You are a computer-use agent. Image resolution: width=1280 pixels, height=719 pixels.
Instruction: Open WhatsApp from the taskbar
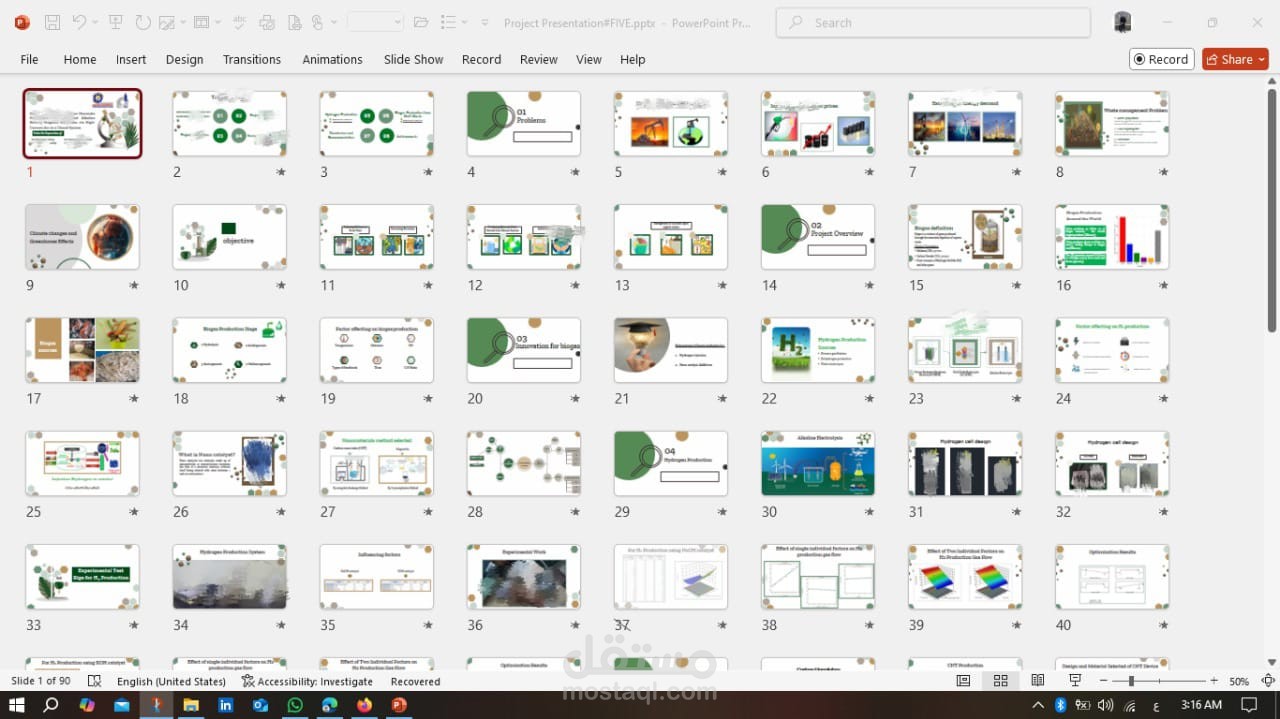pyautogui.click(x=295, y=705)
